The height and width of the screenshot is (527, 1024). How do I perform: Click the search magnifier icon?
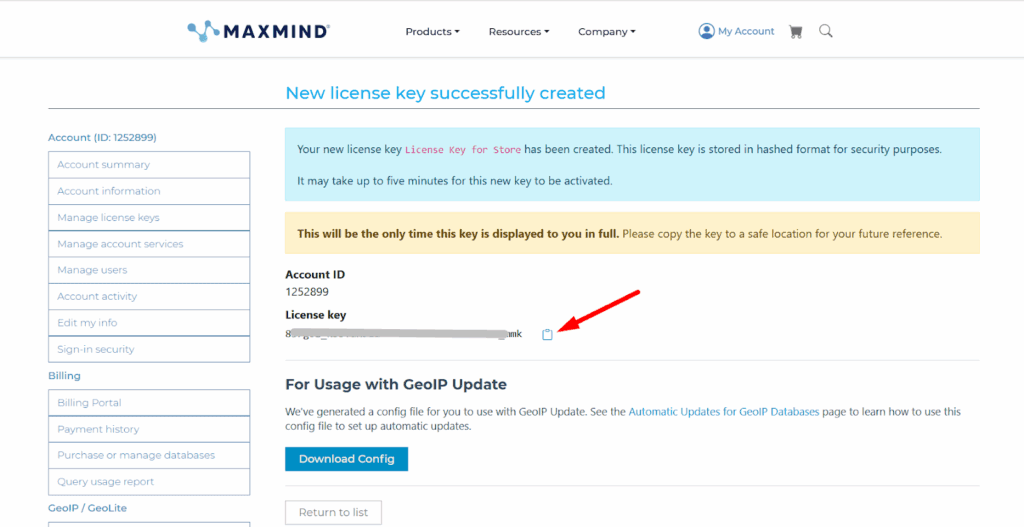[x=825, y=31]
